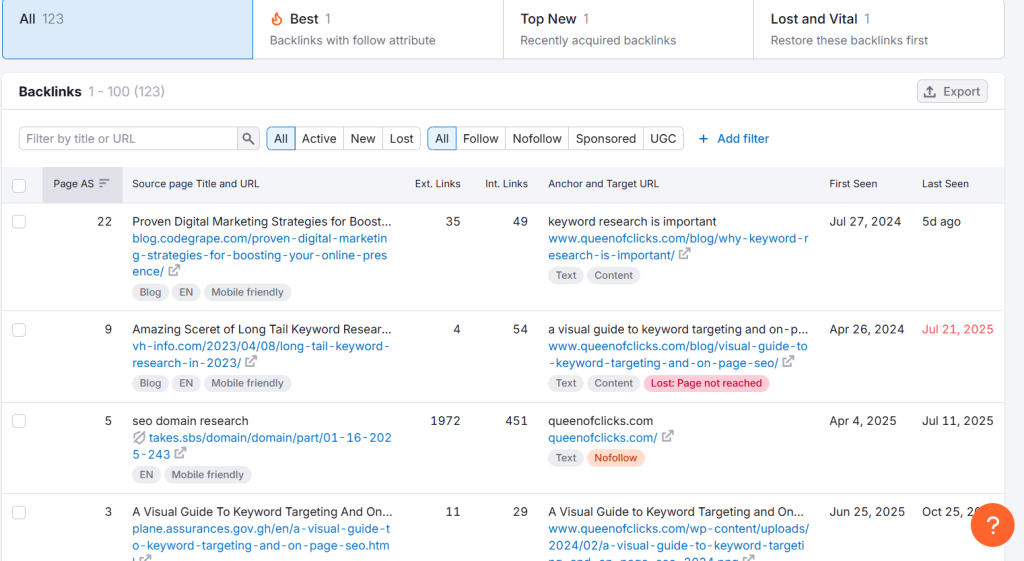Click the plus icon beside Add filter
The width and height of the screenshot is (1024, 561).
coord(703,138)
